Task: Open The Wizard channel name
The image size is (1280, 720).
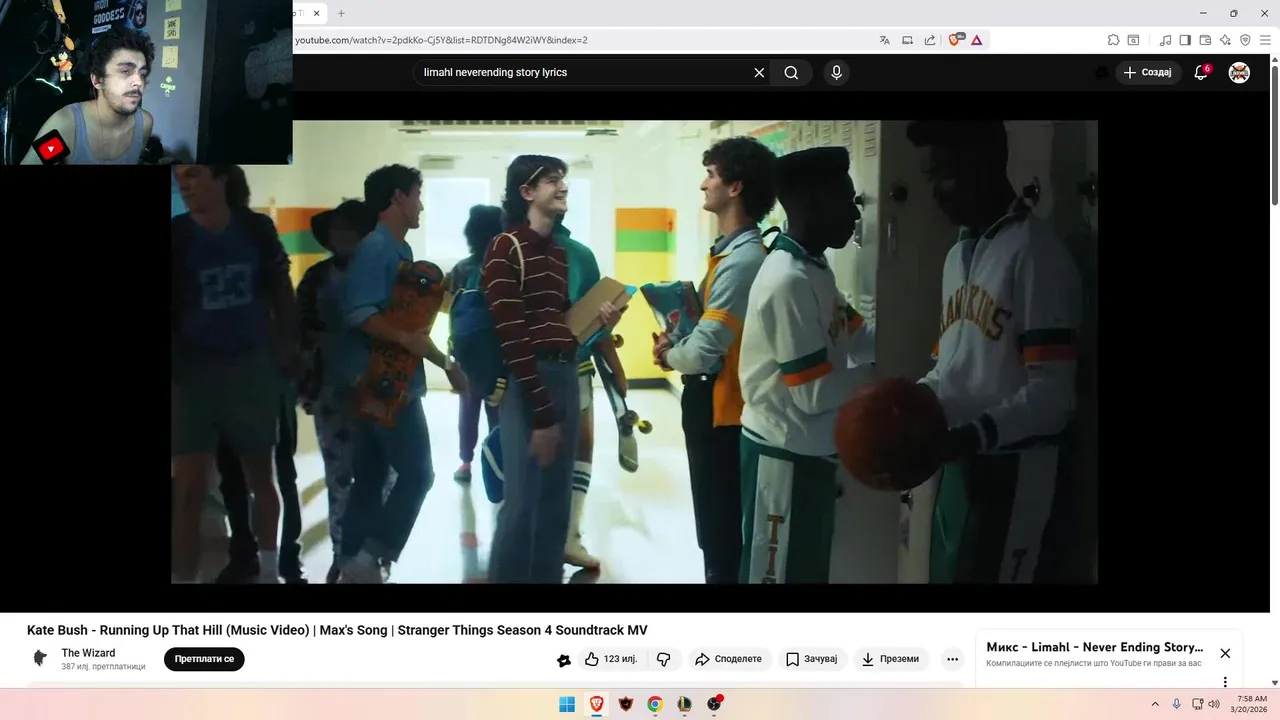Action: pyautogui.click(x=88, y=653)
